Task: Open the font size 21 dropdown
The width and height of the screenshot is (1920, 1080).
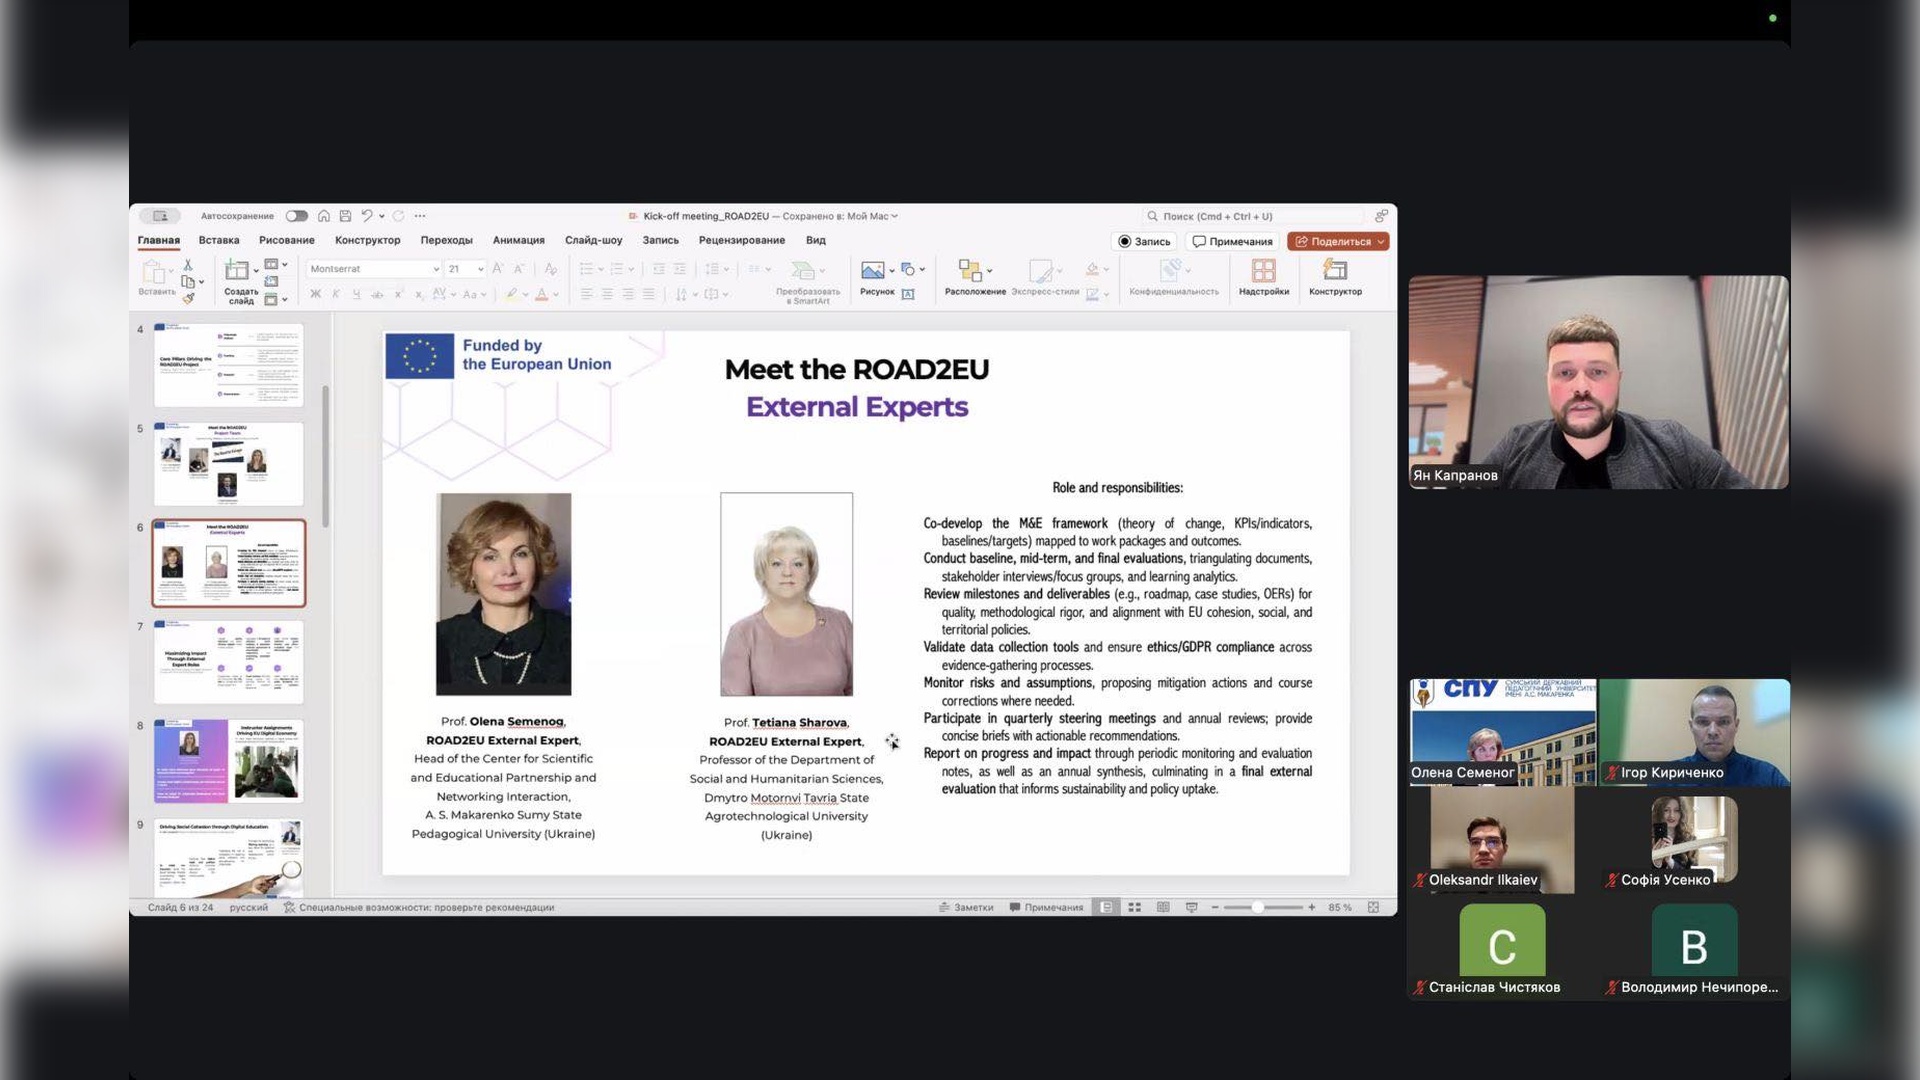Action: point(480,269)
